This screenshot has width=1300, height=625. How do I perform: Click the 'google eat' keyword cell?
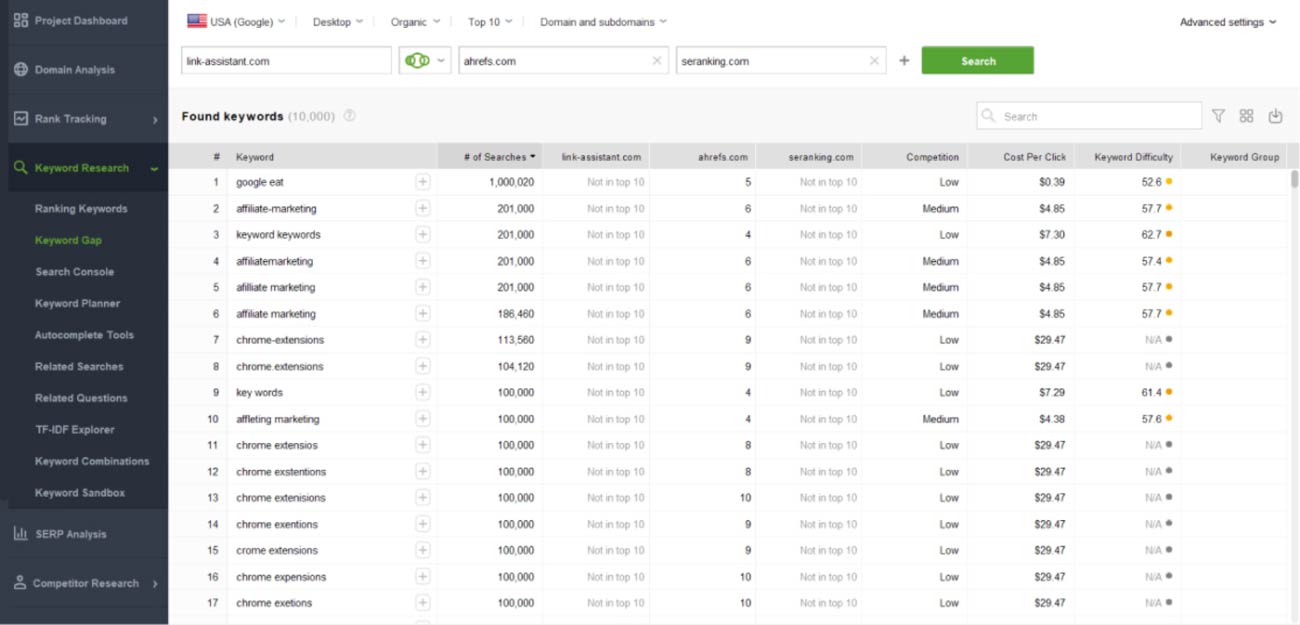(260, 182)
